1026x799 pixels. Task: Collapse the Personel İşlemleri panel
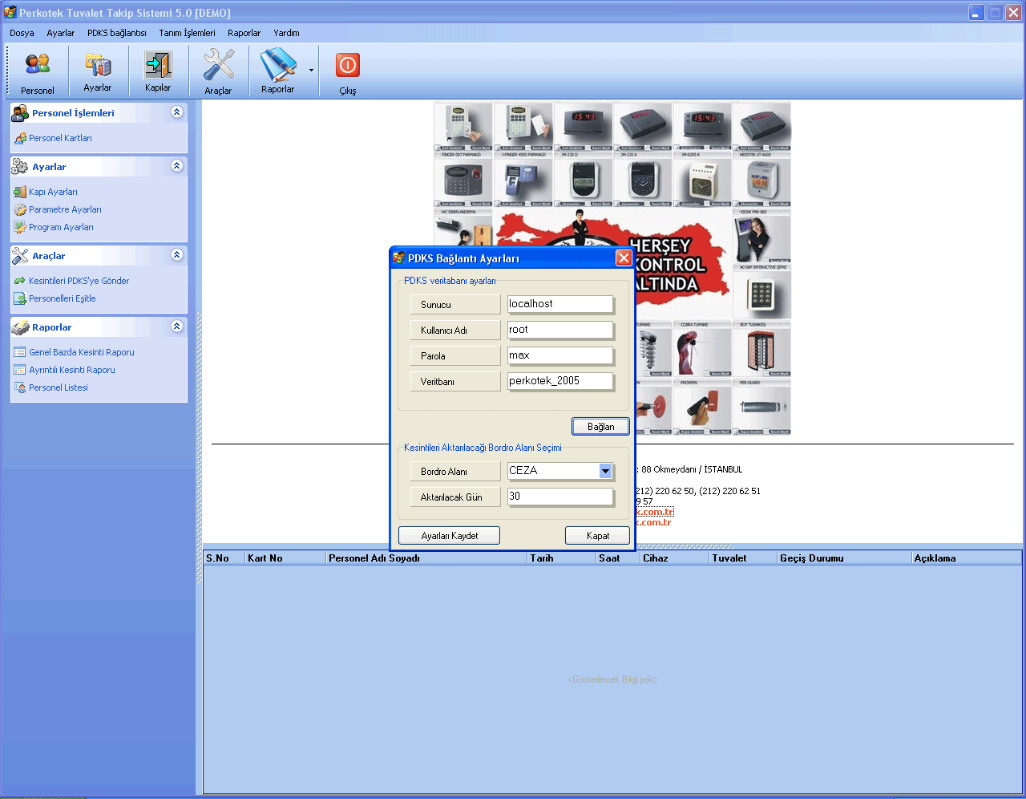tap(177, 113)
